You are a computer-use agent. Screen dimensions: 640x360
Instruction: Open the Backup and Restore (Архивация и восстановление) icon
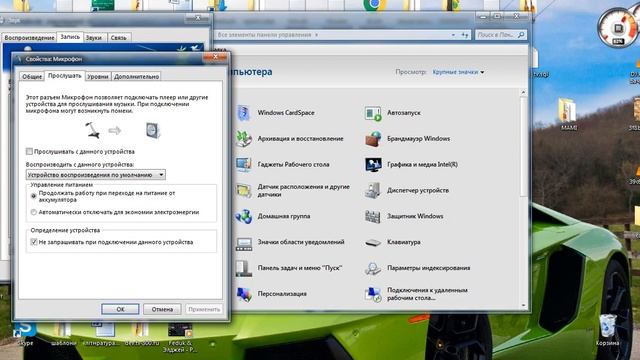[244, 139]
